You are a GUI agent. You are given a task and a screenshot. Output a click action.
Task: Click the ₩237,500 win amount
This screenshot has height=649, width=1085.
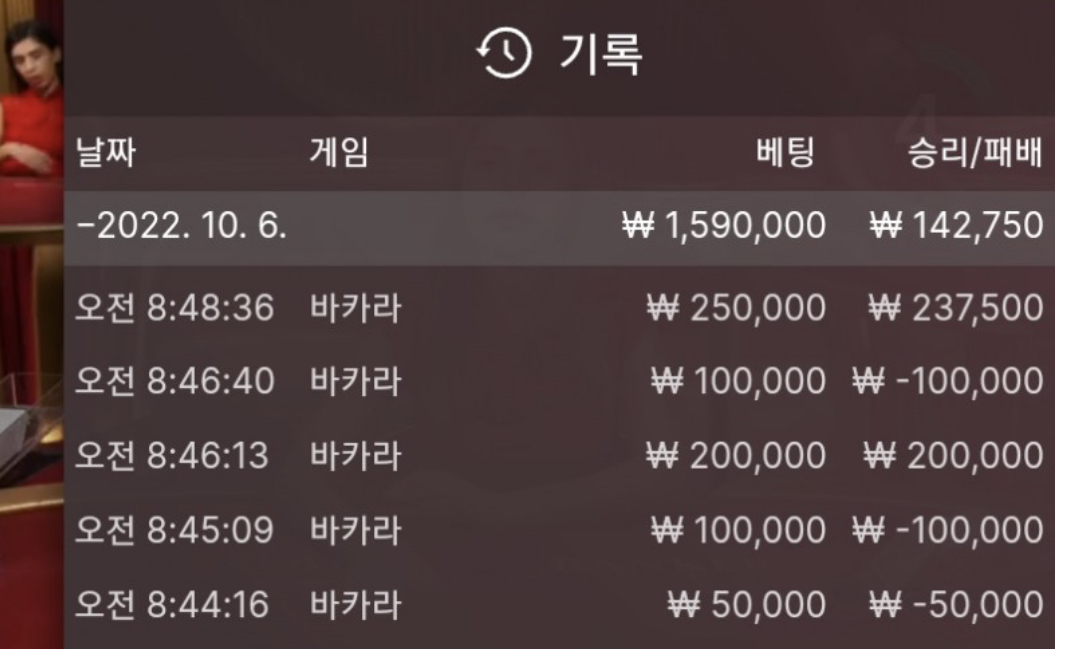954,308
